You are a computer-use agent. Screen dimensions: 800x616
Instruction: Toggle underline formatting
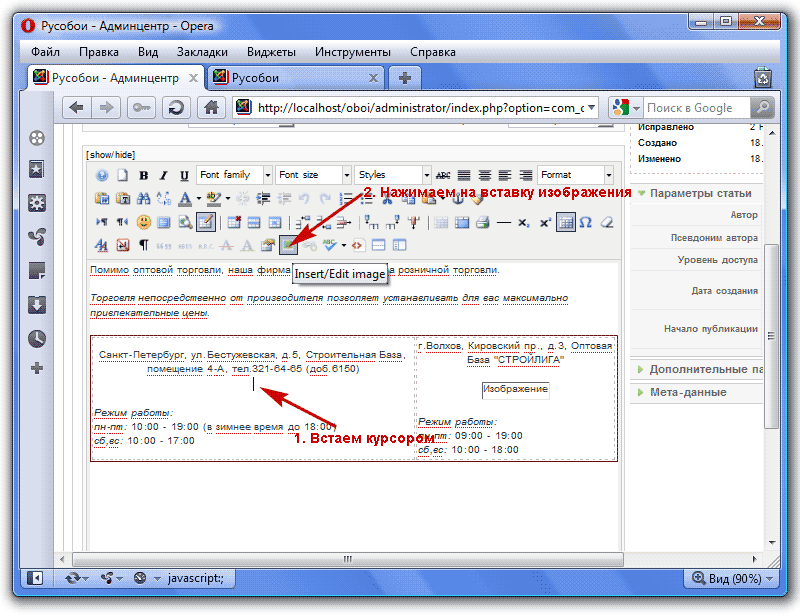click(x=184, y=175)
